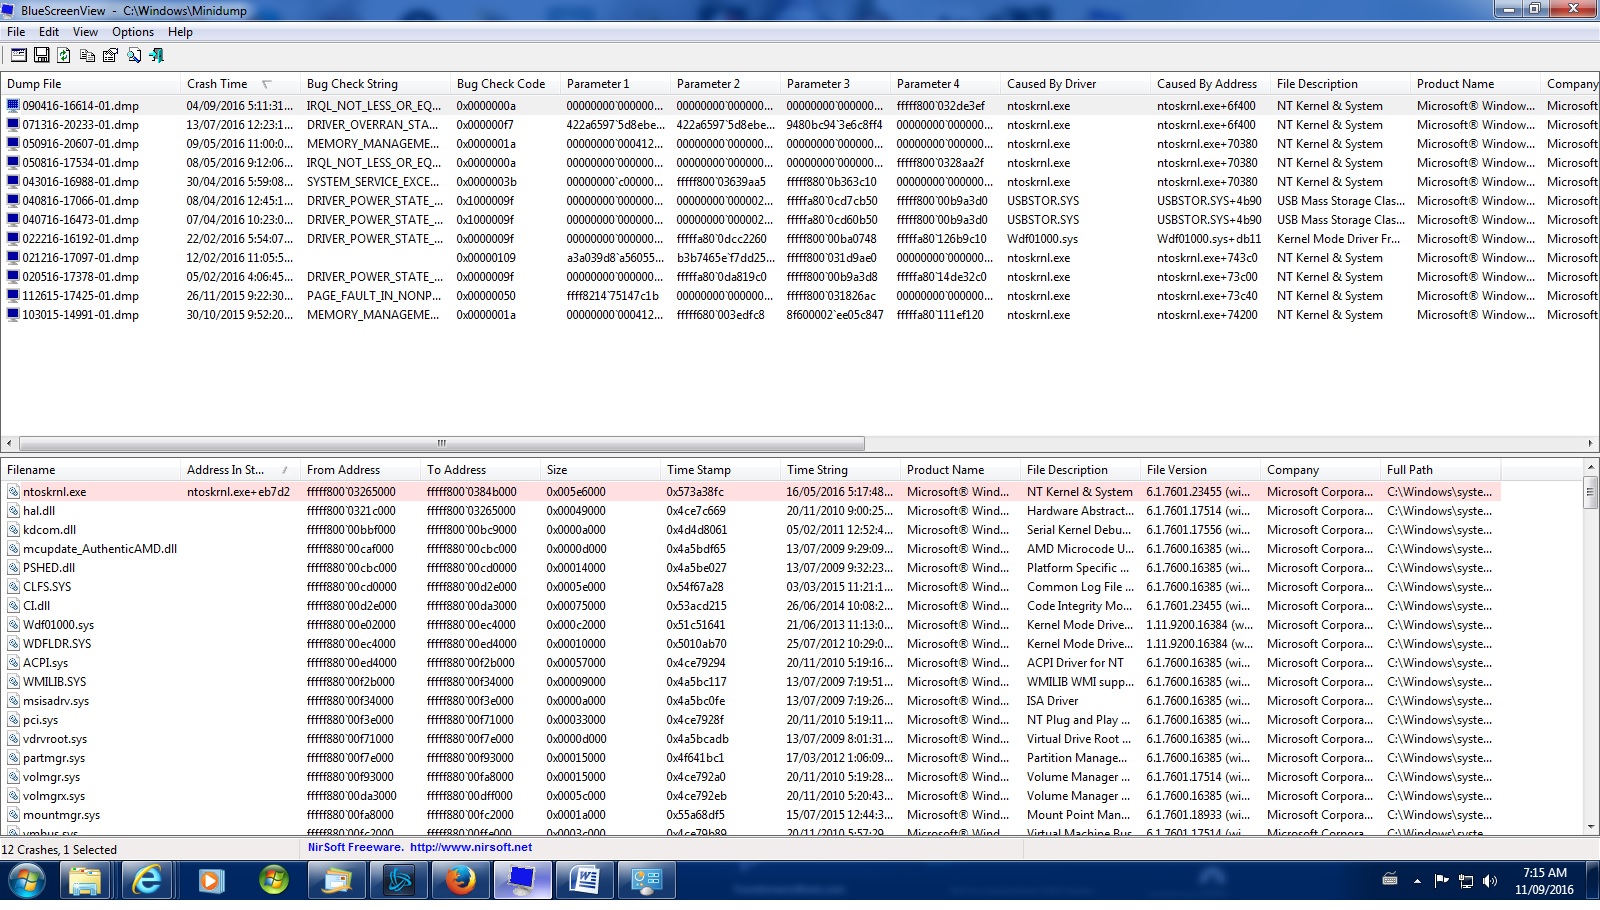Open Windows Media Player from the taskbar
The height and width of the screenshot is (910, 1600).
click(210, 881)
